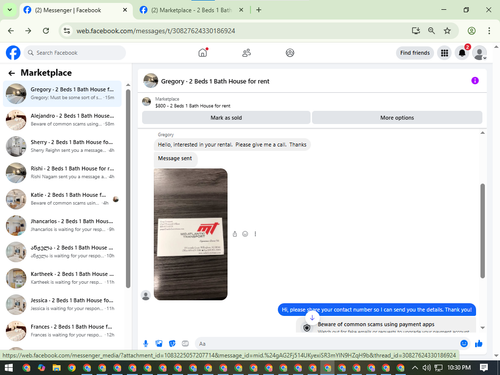Choose a GIF from the composer

pos(185,343)
